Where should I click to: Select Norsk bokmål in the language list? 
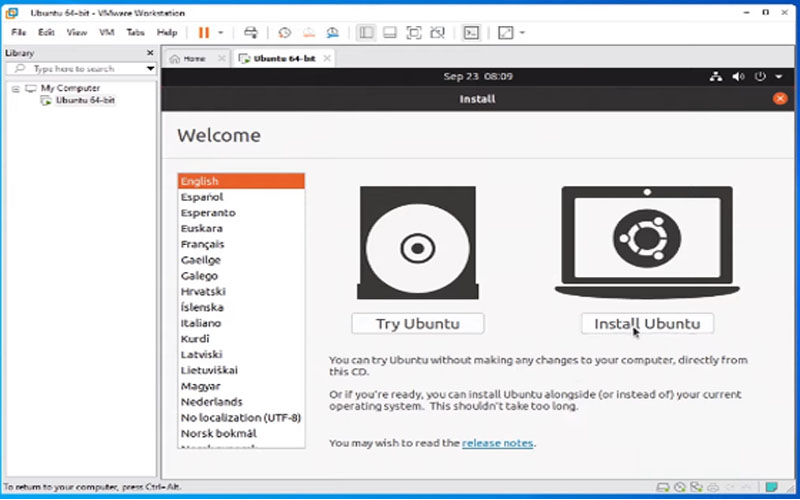pos(241,434)
